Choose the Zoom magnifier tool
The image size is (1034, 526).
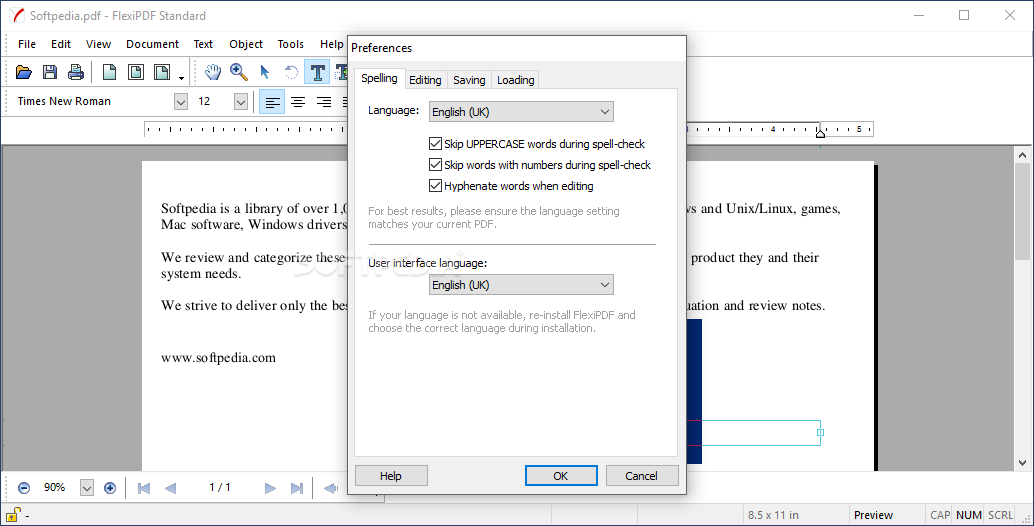(x=239, y=72)
